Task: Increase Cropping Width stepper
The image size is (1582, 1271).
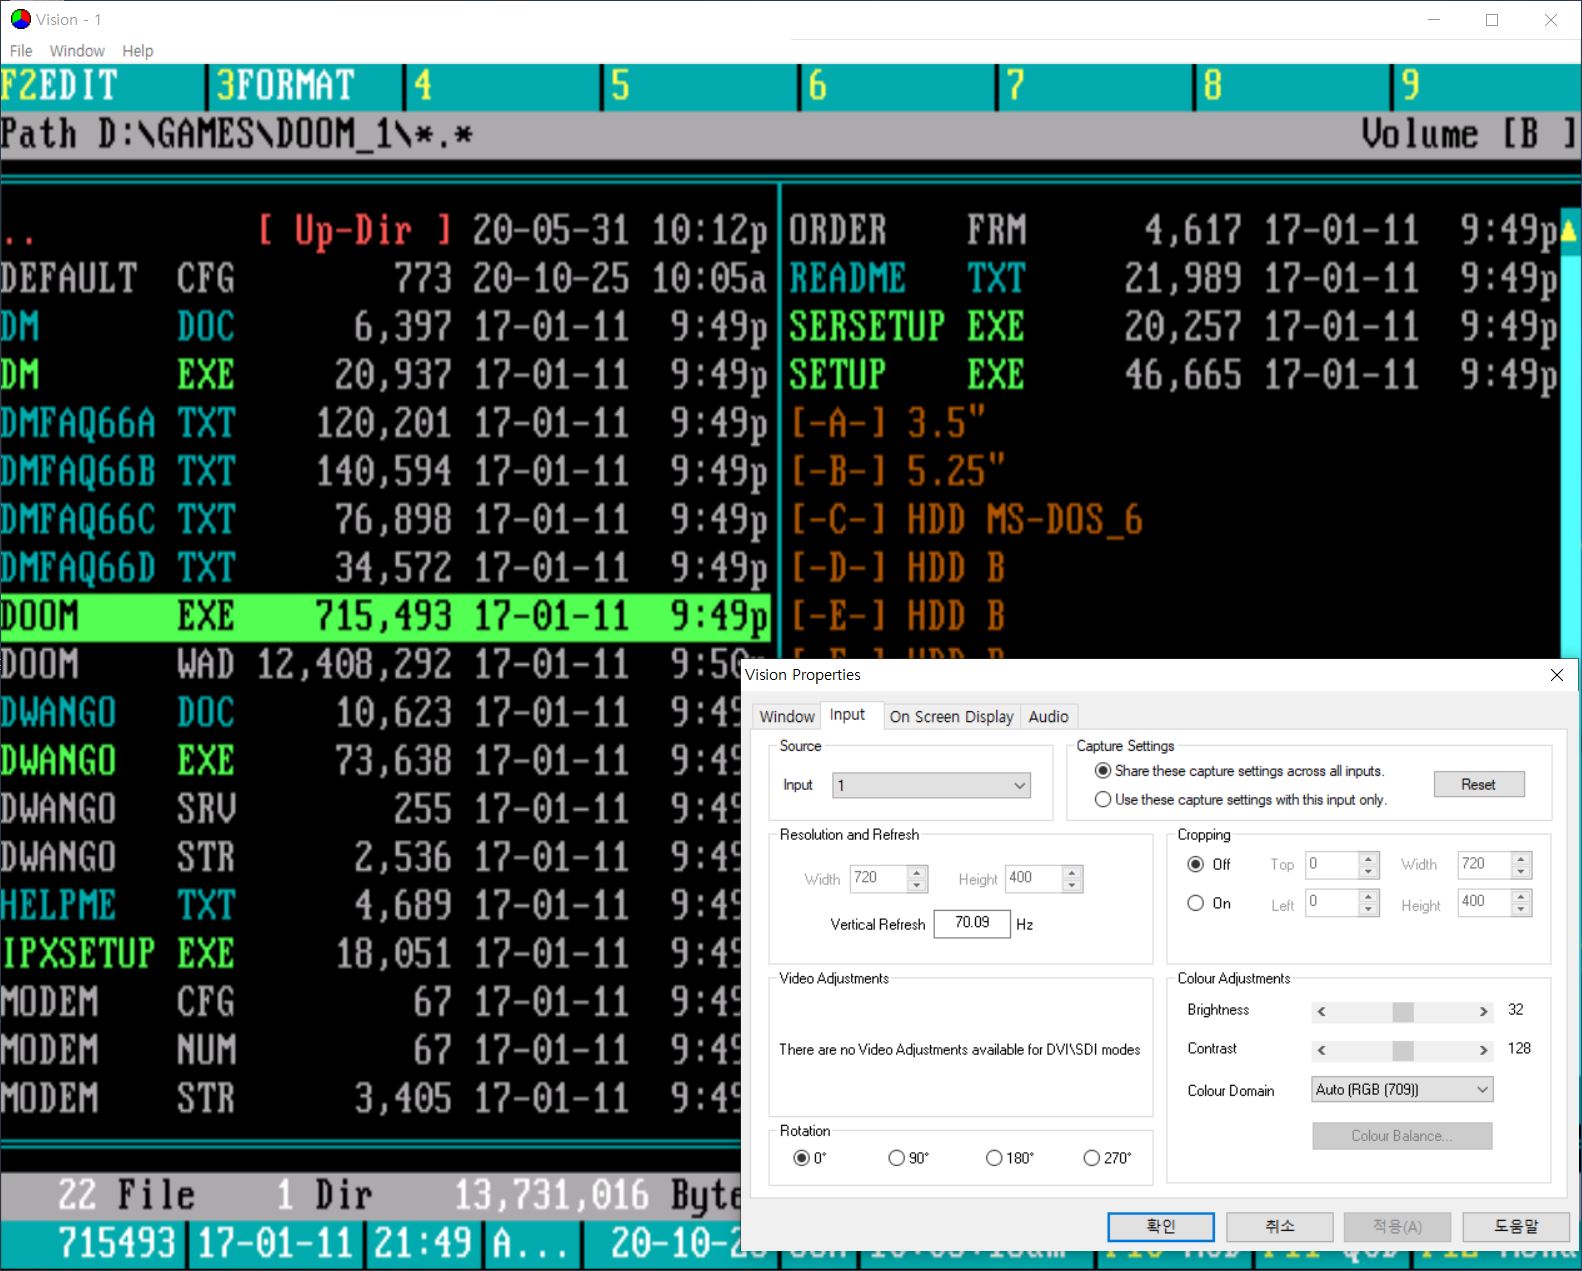Action: click(1521, 858)
